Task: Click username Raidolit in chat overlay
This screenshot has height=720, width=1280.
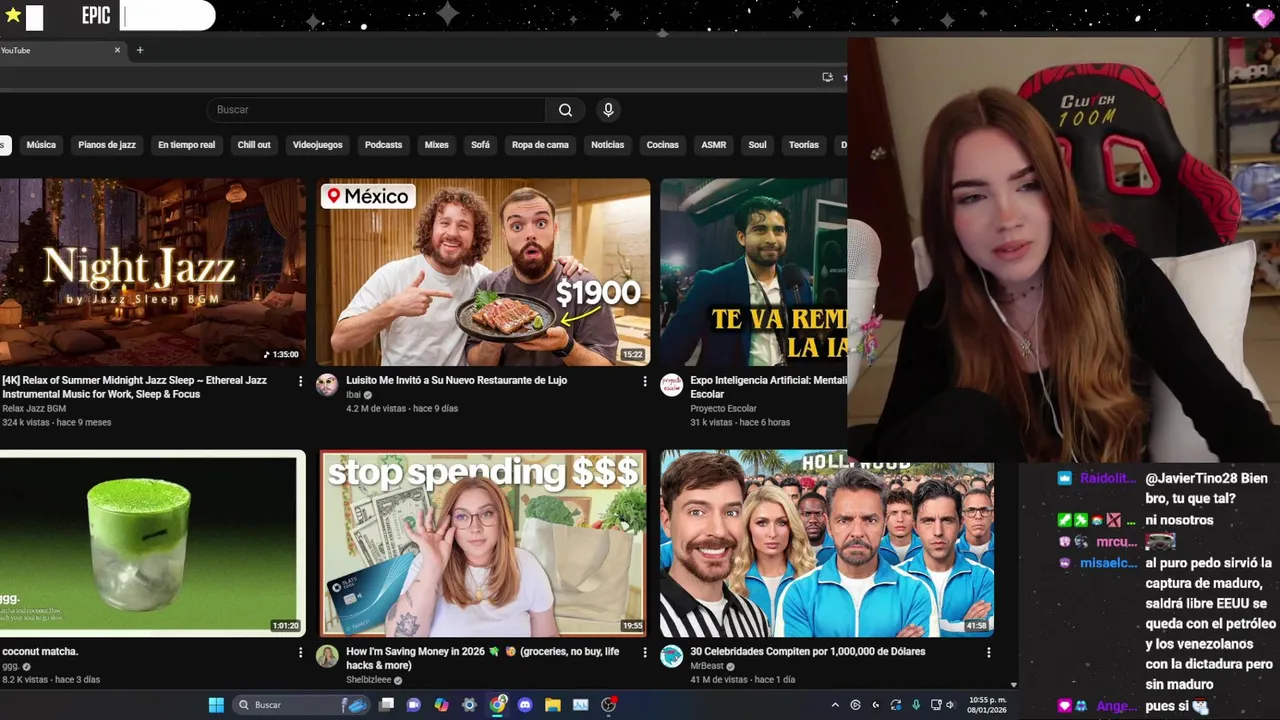Action: (x=1108, y=478)
